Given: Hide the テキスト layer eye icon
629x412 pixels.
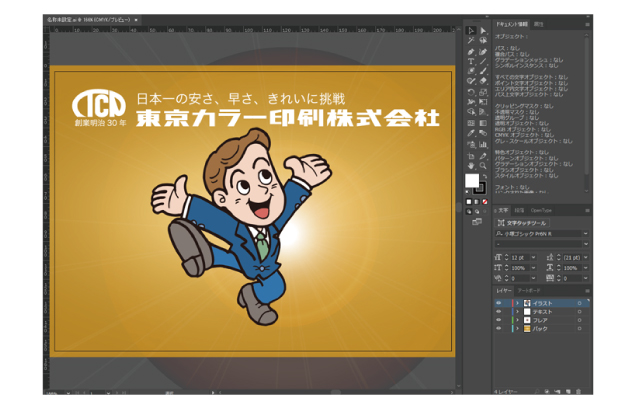Looking at the screenshot, I should (x=499, y=311).
